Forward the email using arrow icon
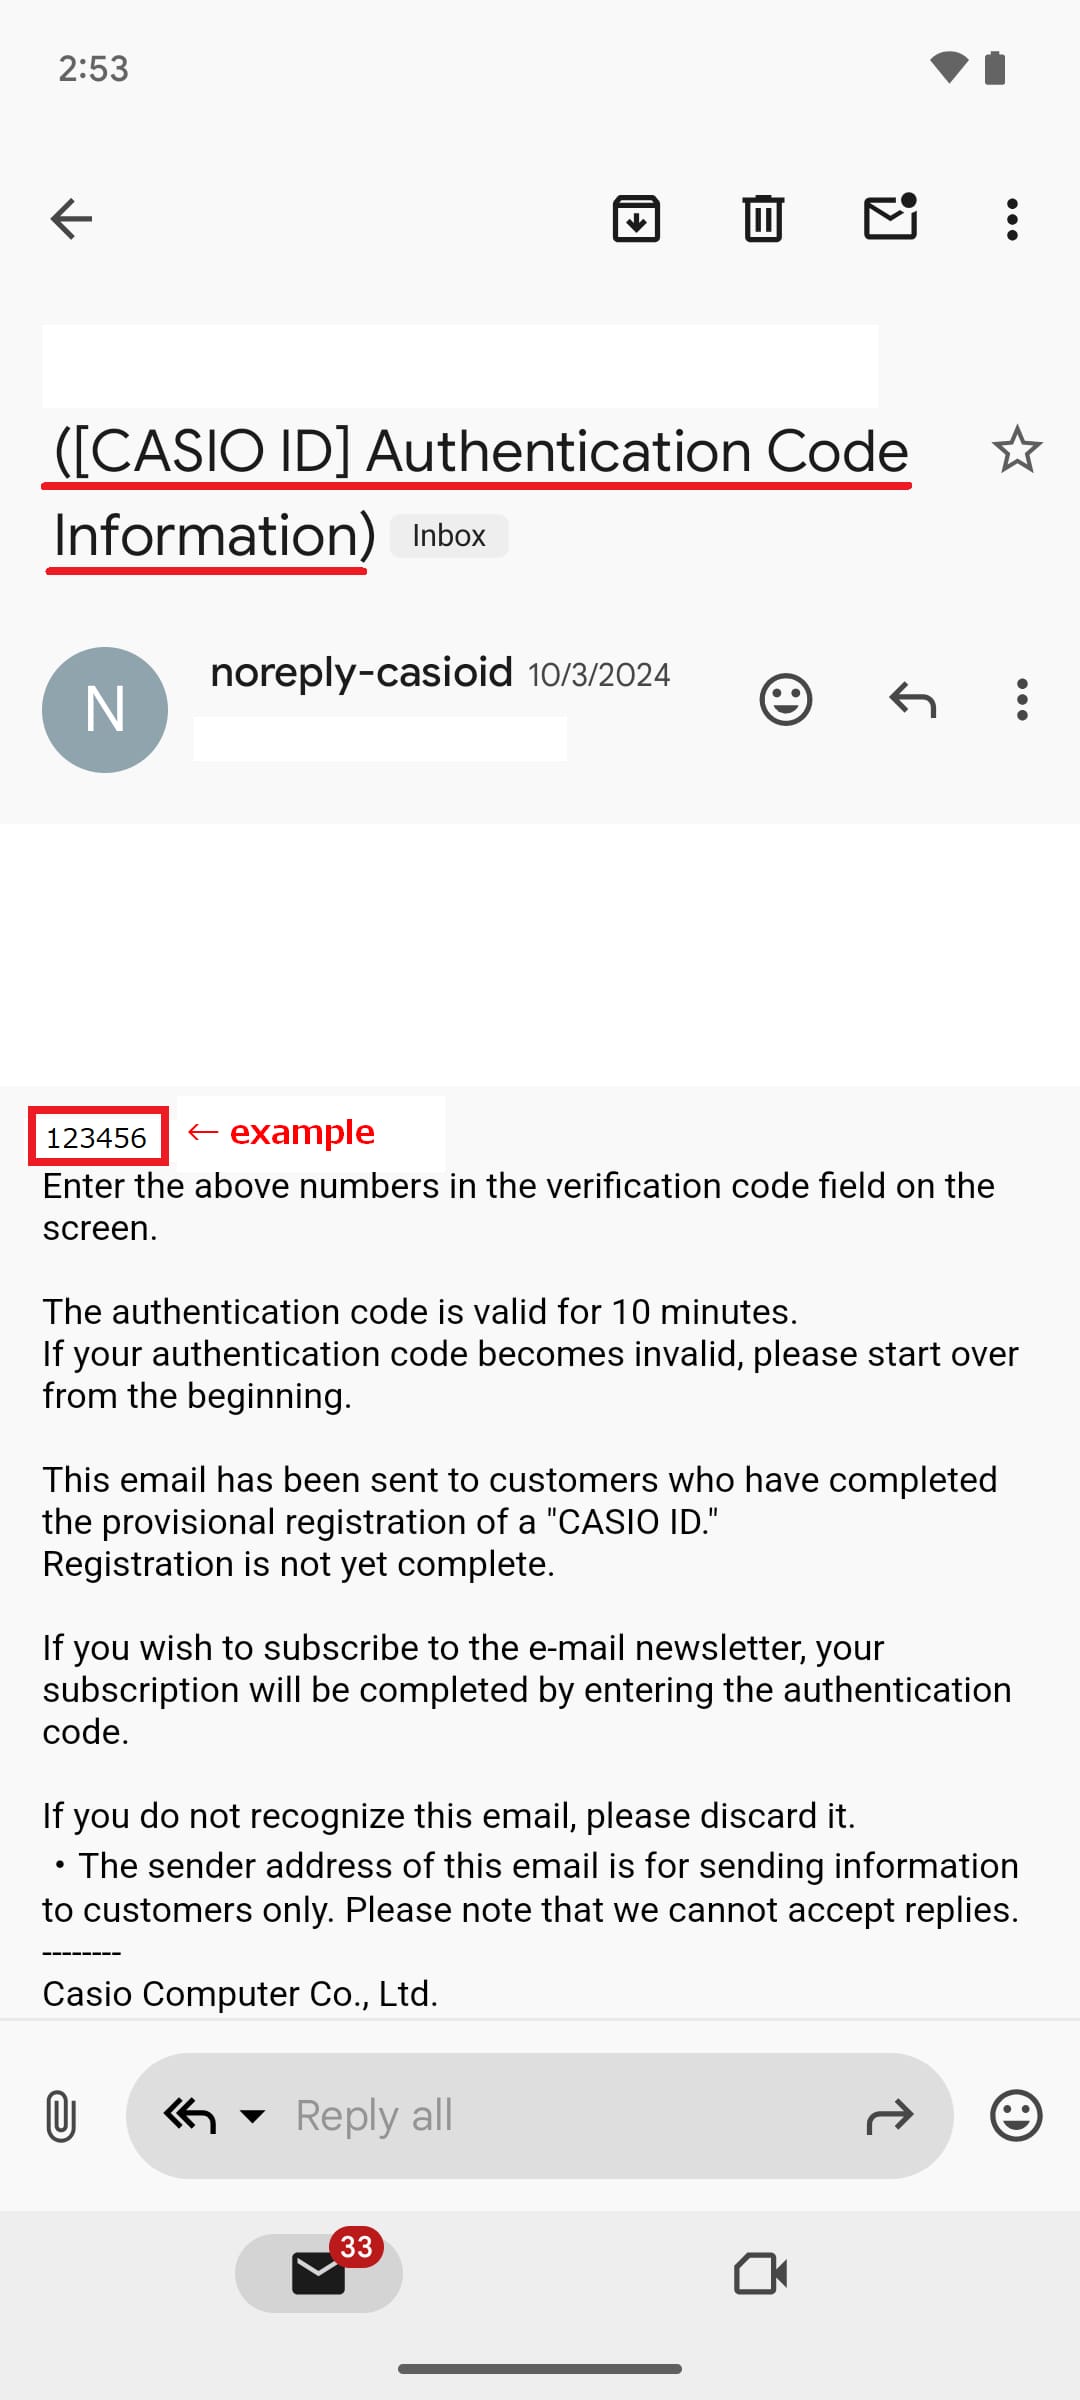The height and width of the screenshot is (2400, 1080). 889,2116
